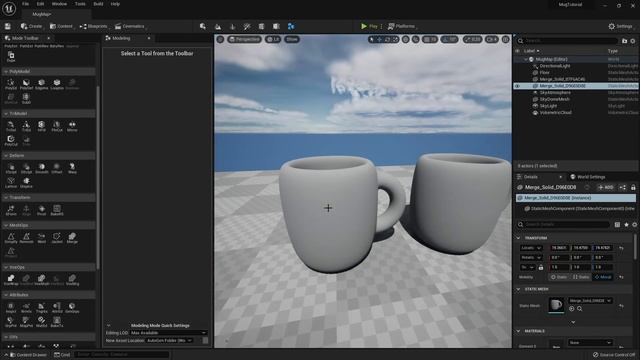Screen dimensions: 640x360
Task: Toggle the scale lock icon
Action: (x=541, y=268)
